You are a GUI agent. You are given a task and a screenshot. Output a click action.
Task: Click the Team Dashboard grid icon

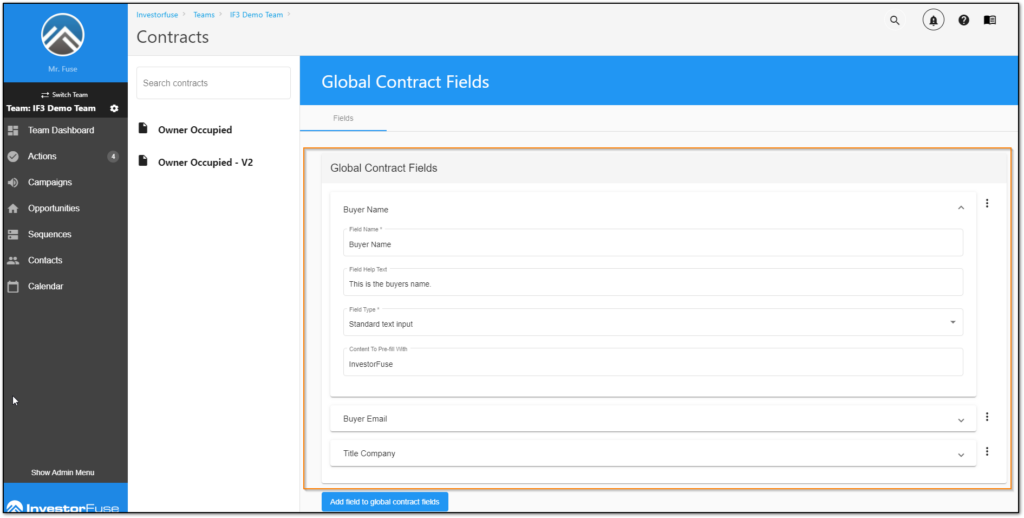click(x=13, y=131)
